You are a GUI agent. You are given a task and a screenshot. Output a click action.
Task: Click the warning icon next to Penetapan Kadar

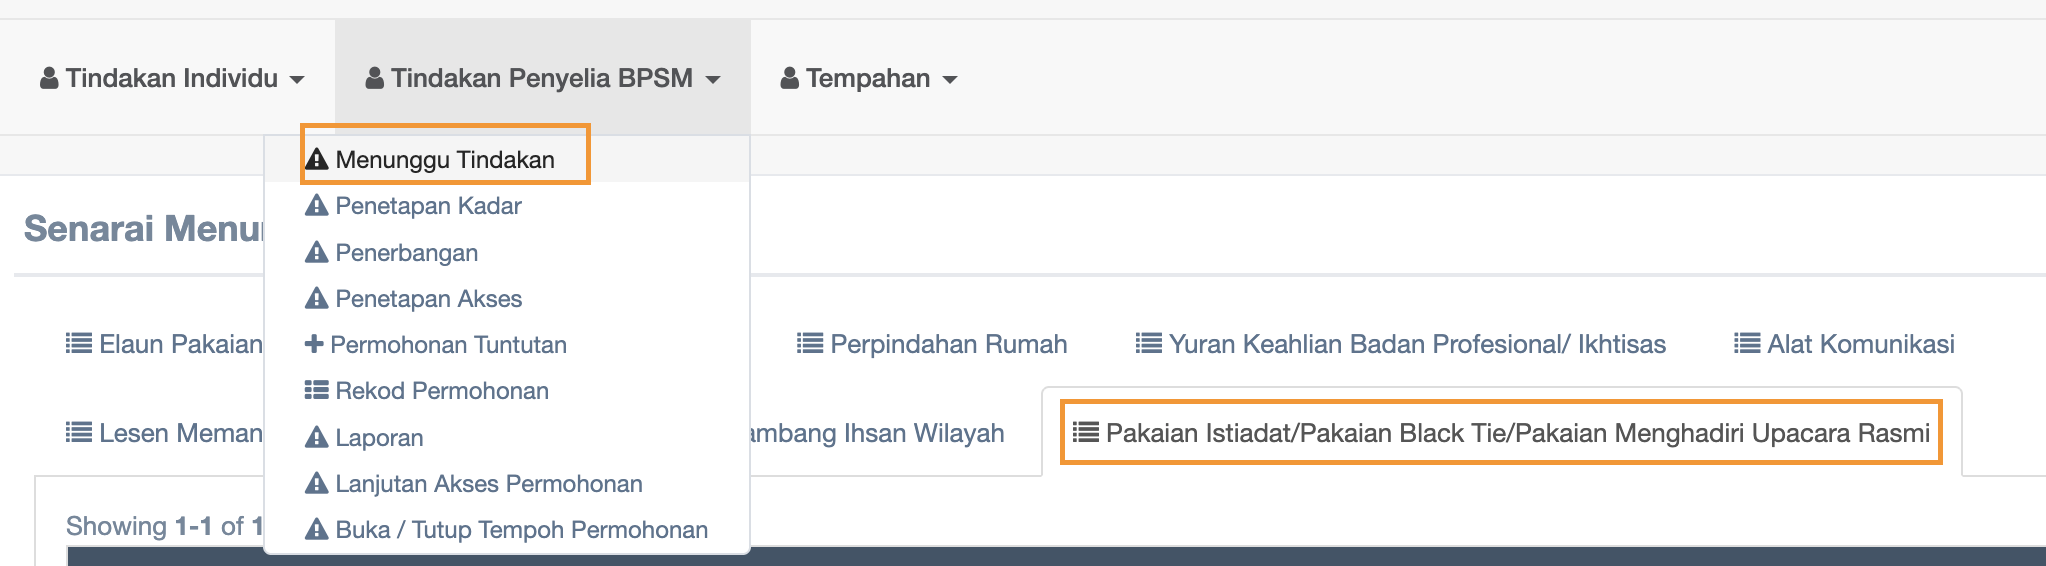(x=317, y=206)
